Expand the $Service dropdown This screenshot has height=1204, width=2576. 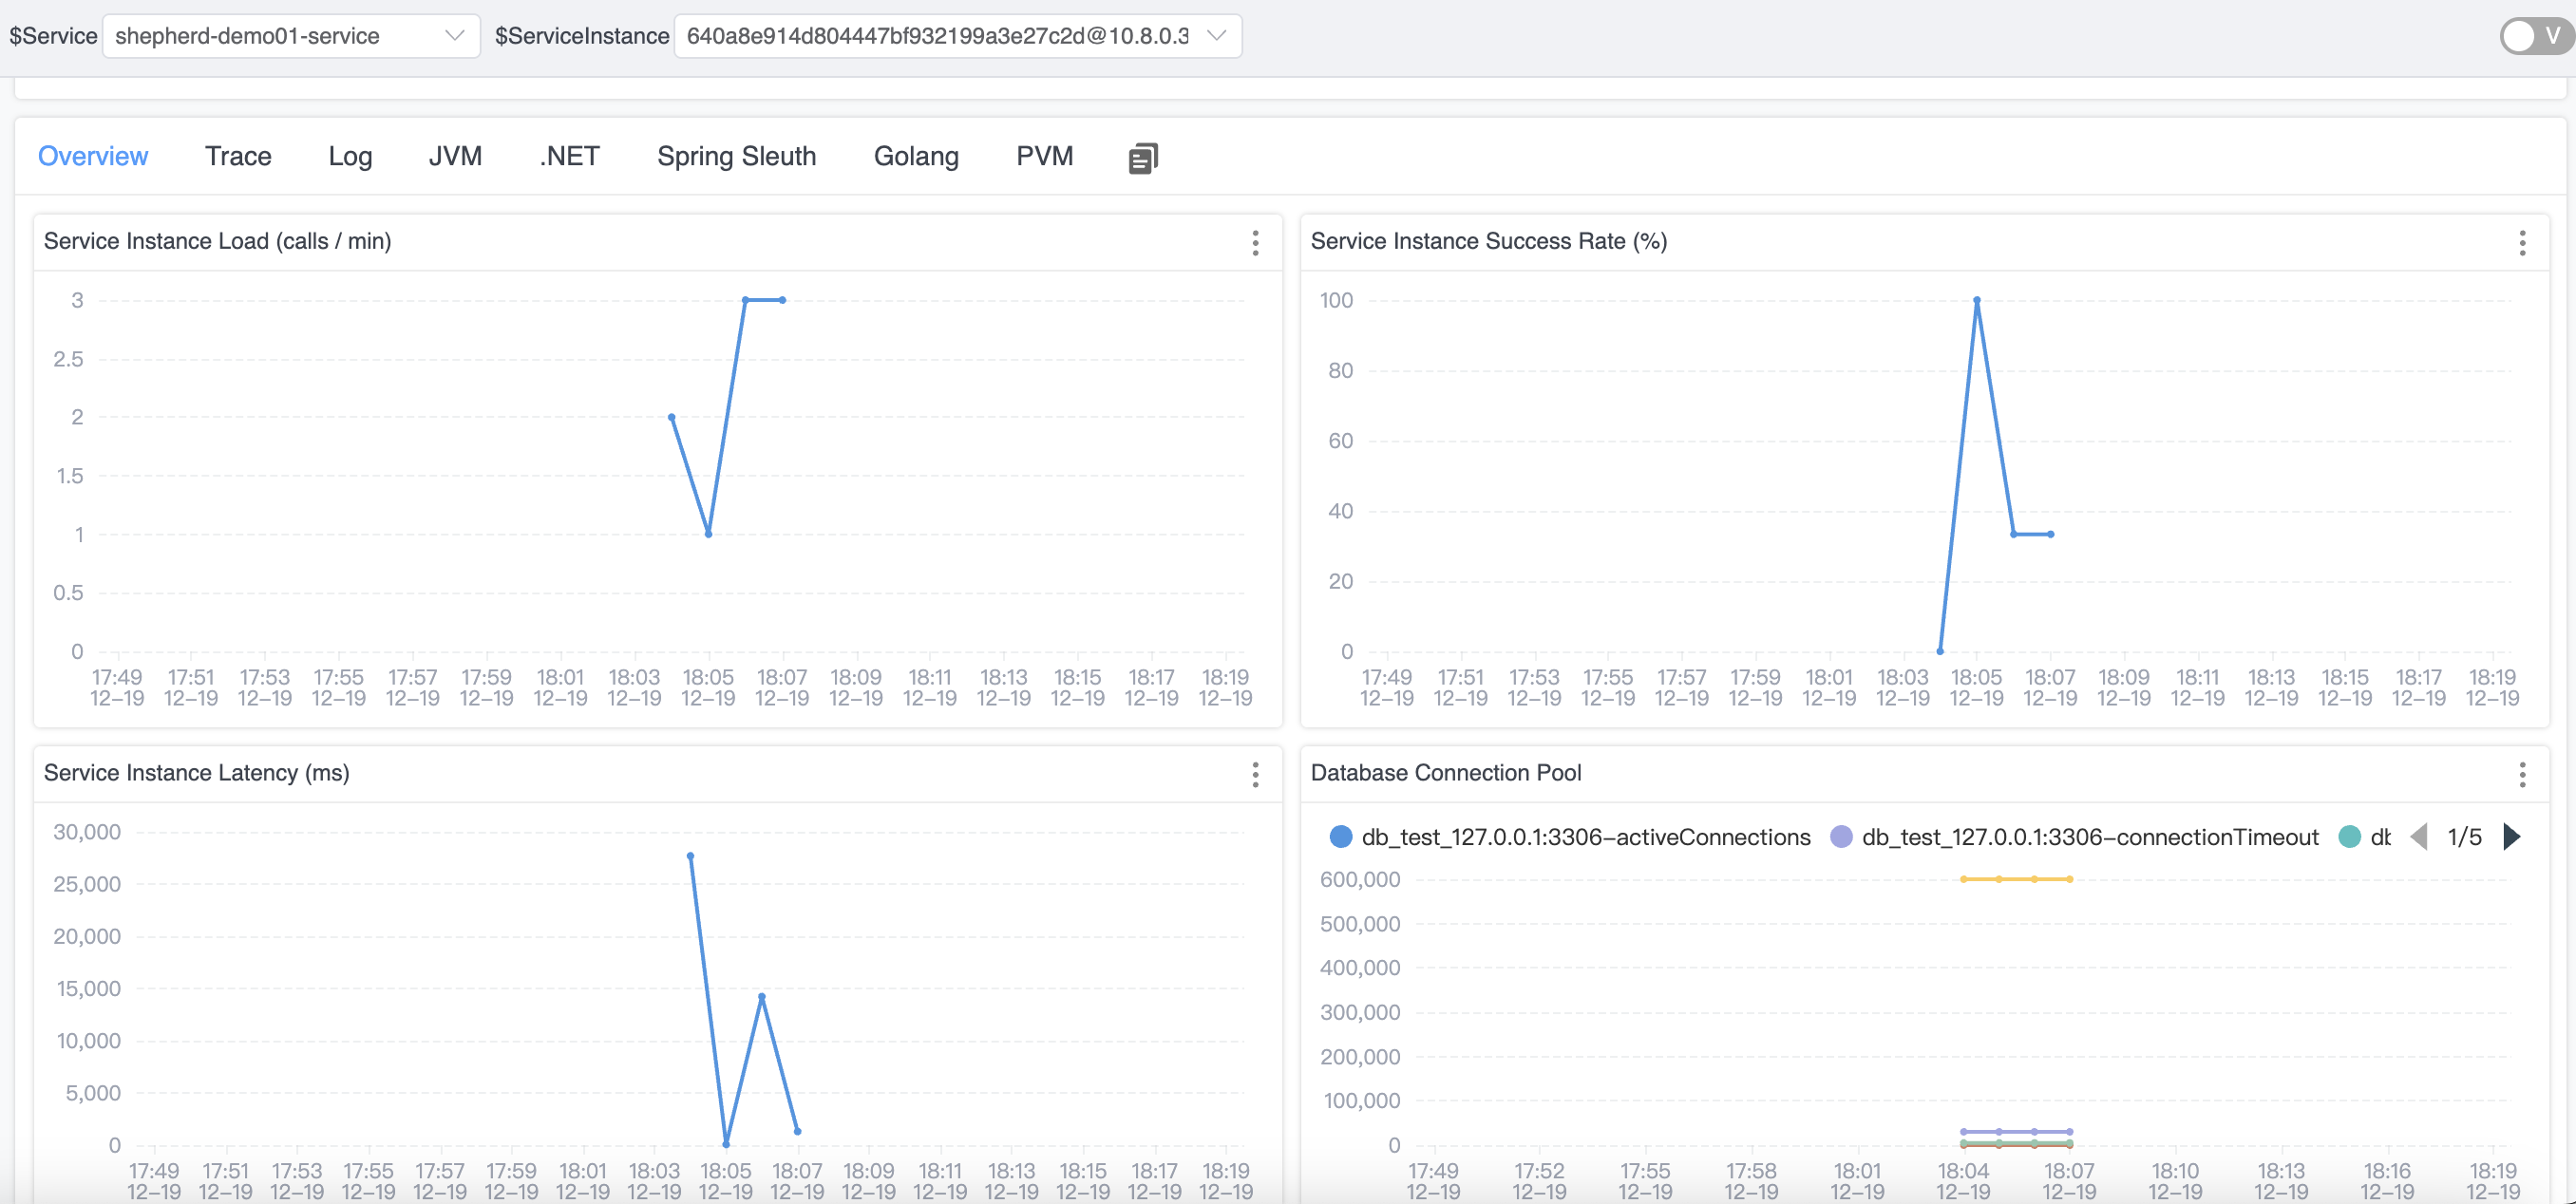[x=291, y=36]
